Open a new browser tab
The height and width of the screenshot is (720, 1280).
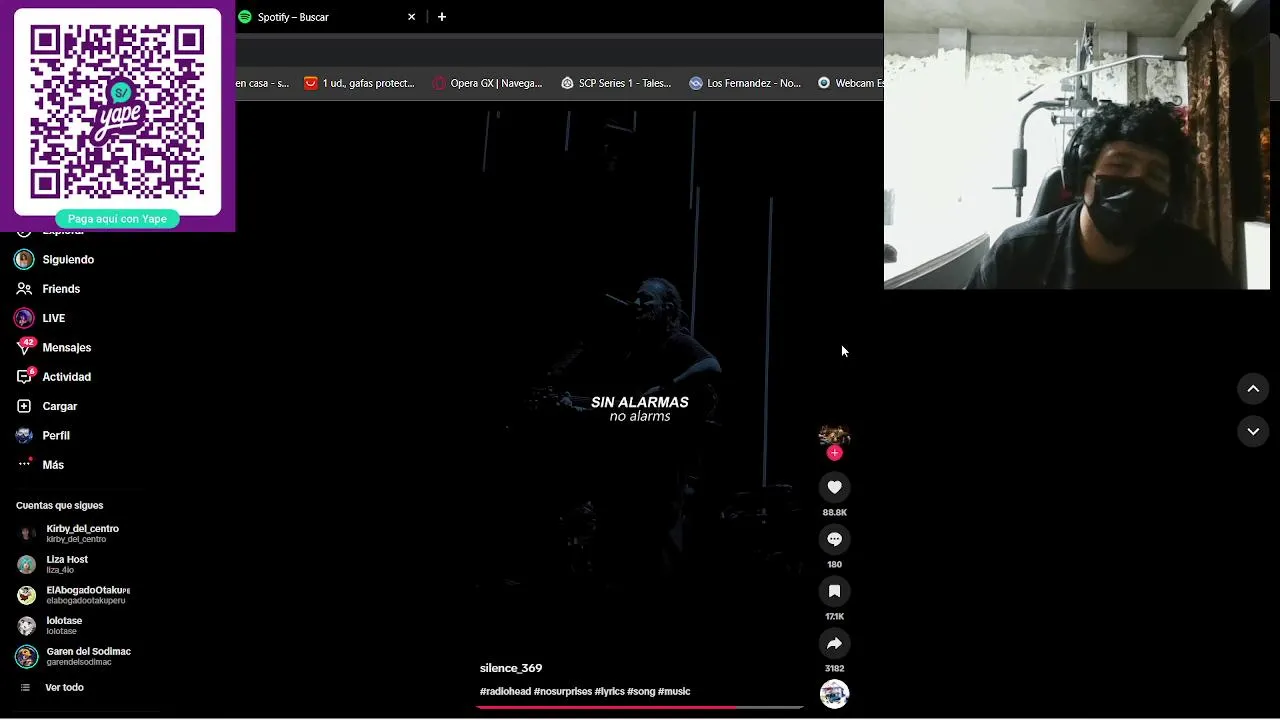[x=442, y=17]
